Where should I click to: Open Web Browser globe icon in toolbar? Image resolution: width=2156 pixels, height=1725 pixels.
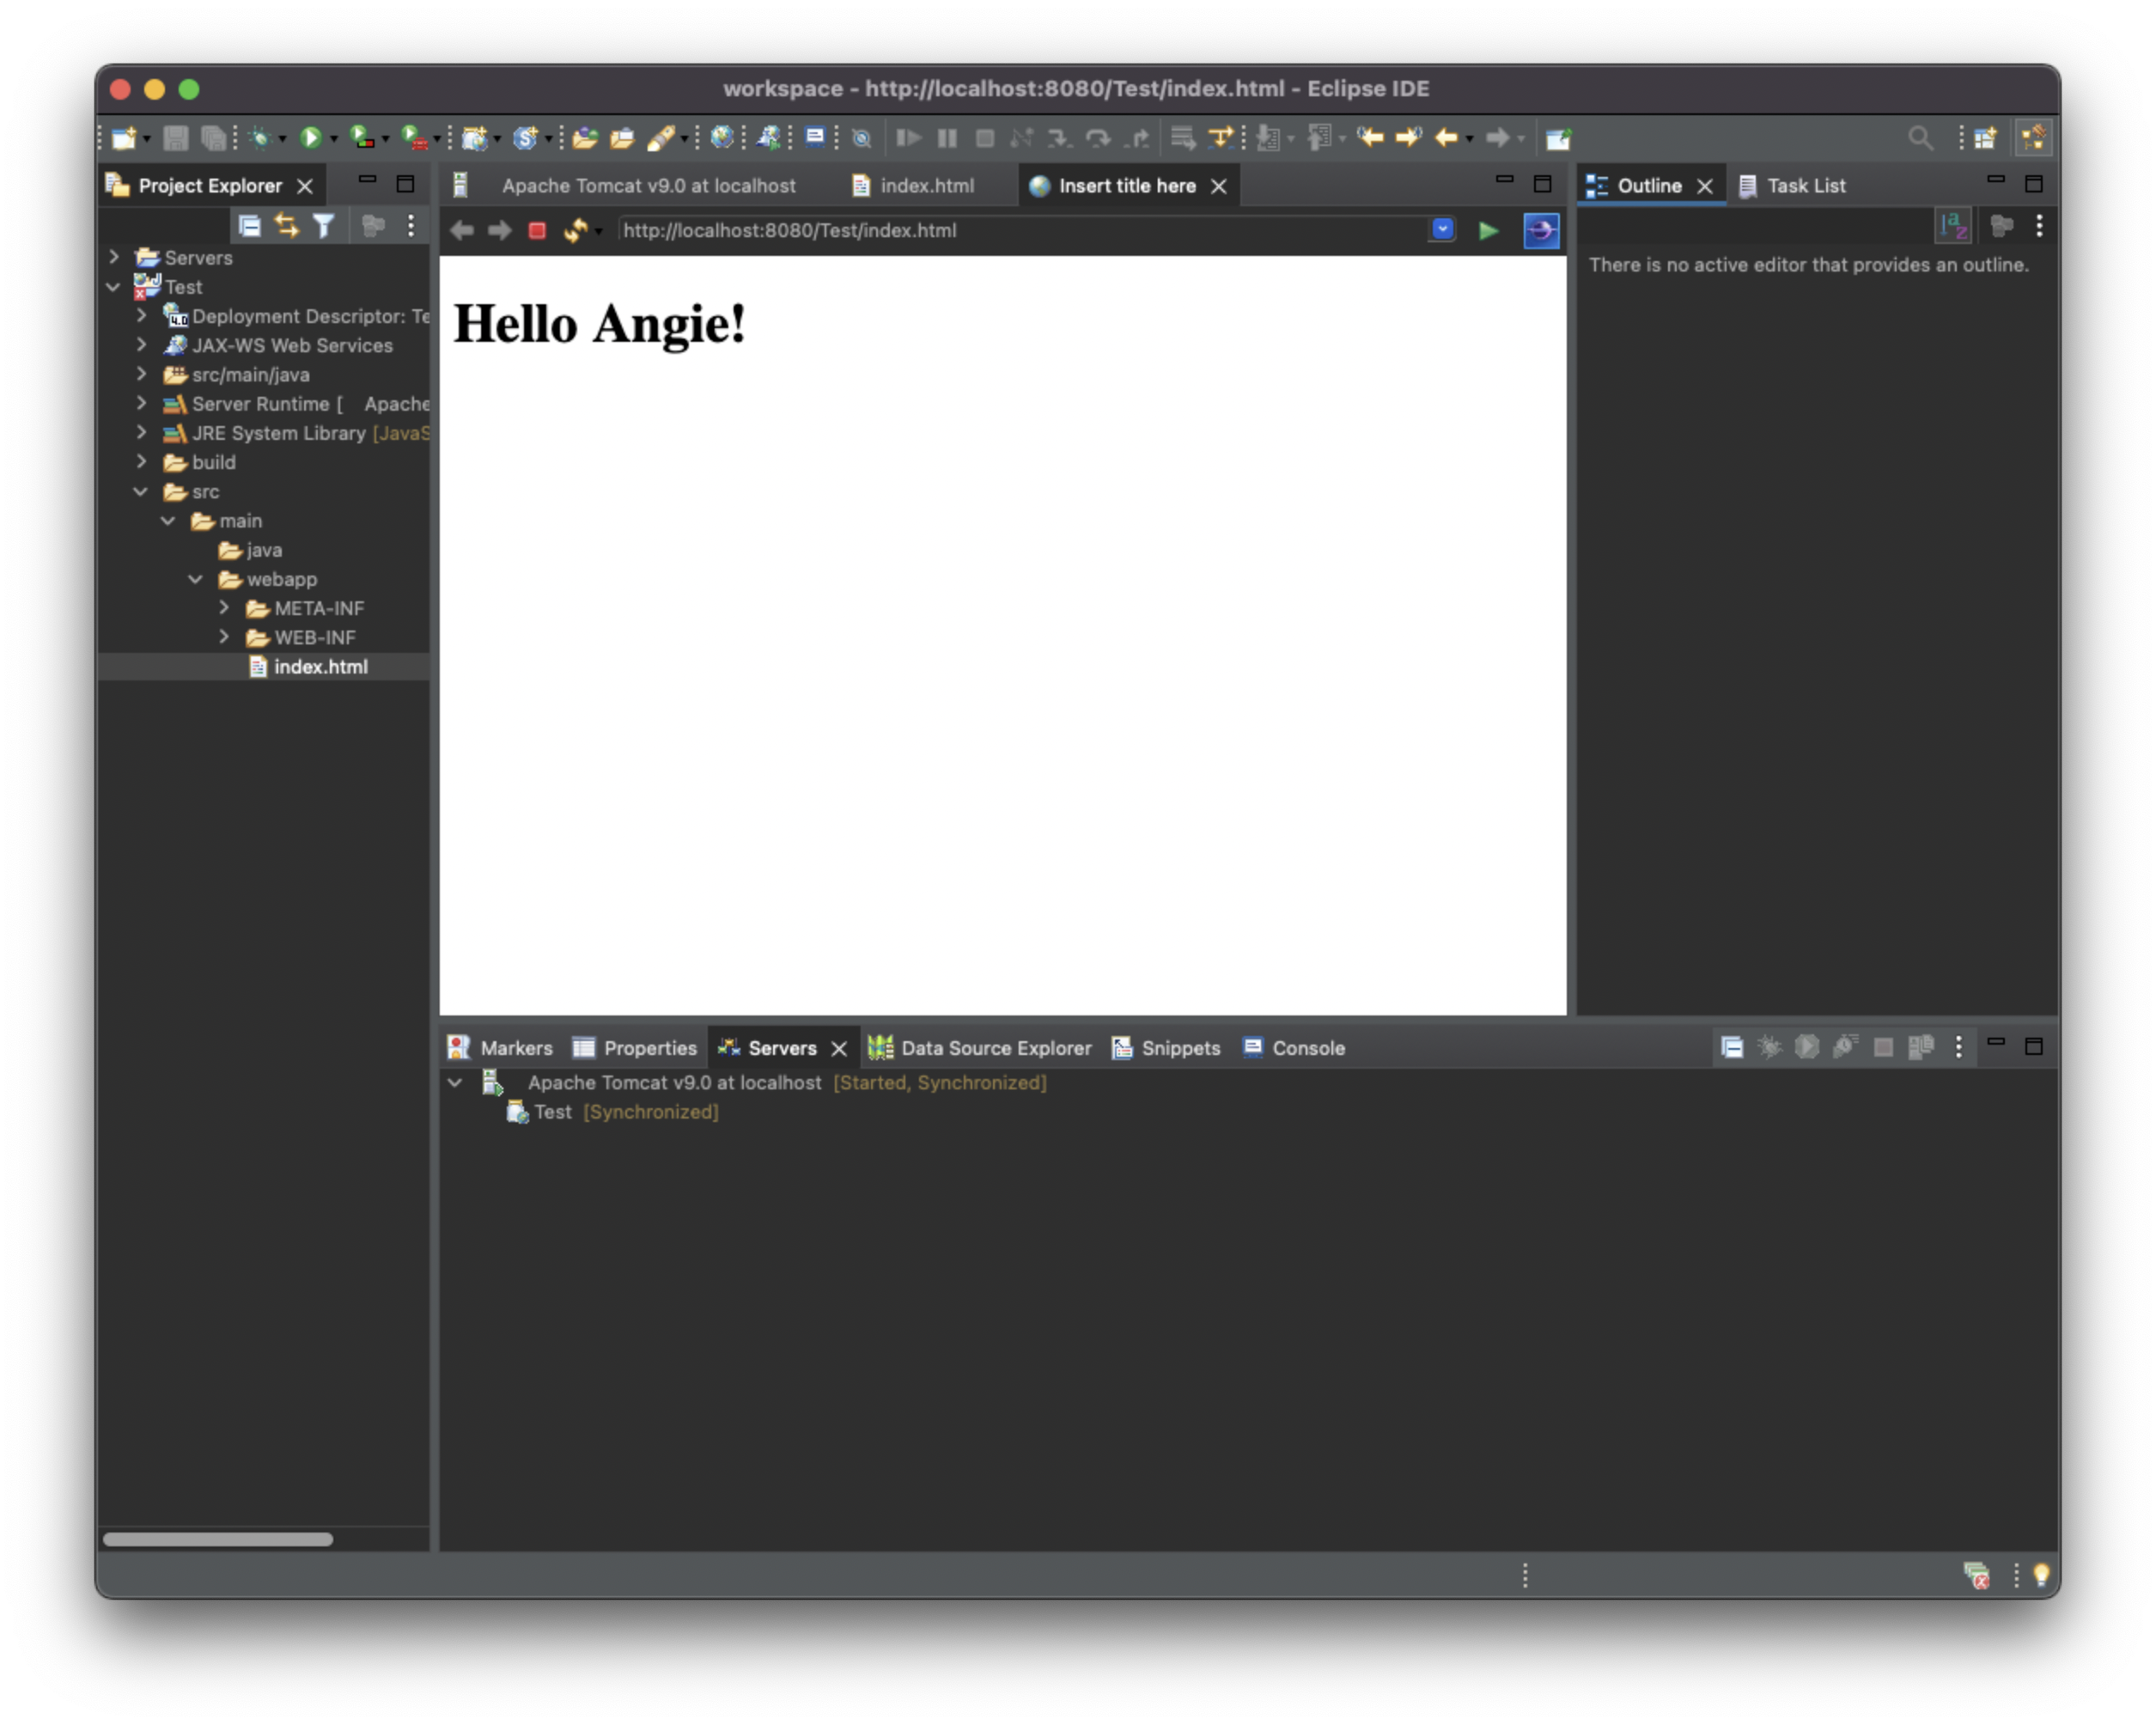click(721, 138)
